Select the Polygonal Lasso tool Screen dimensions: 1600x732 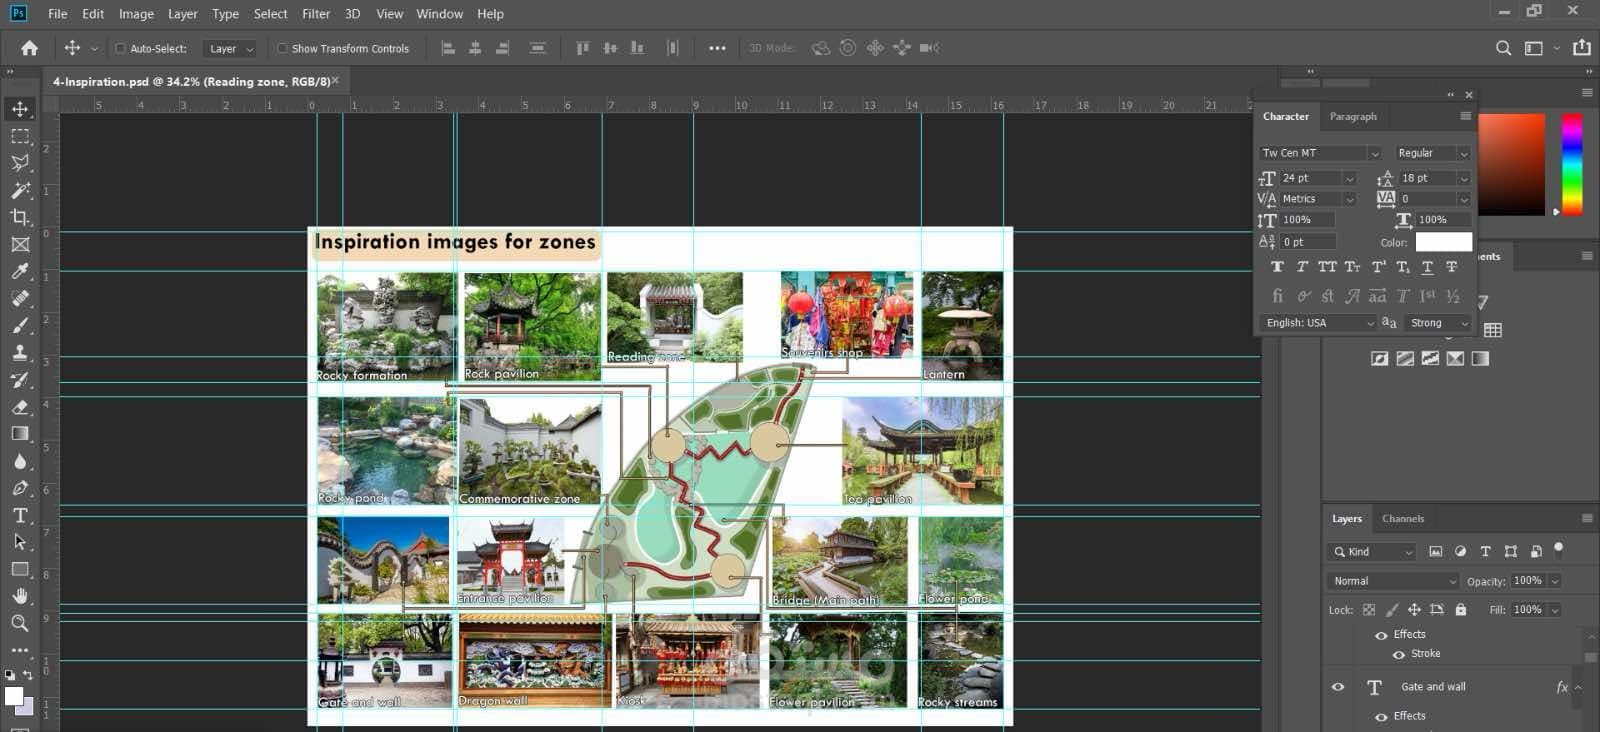pyautogui.click(x=20, y=163)
